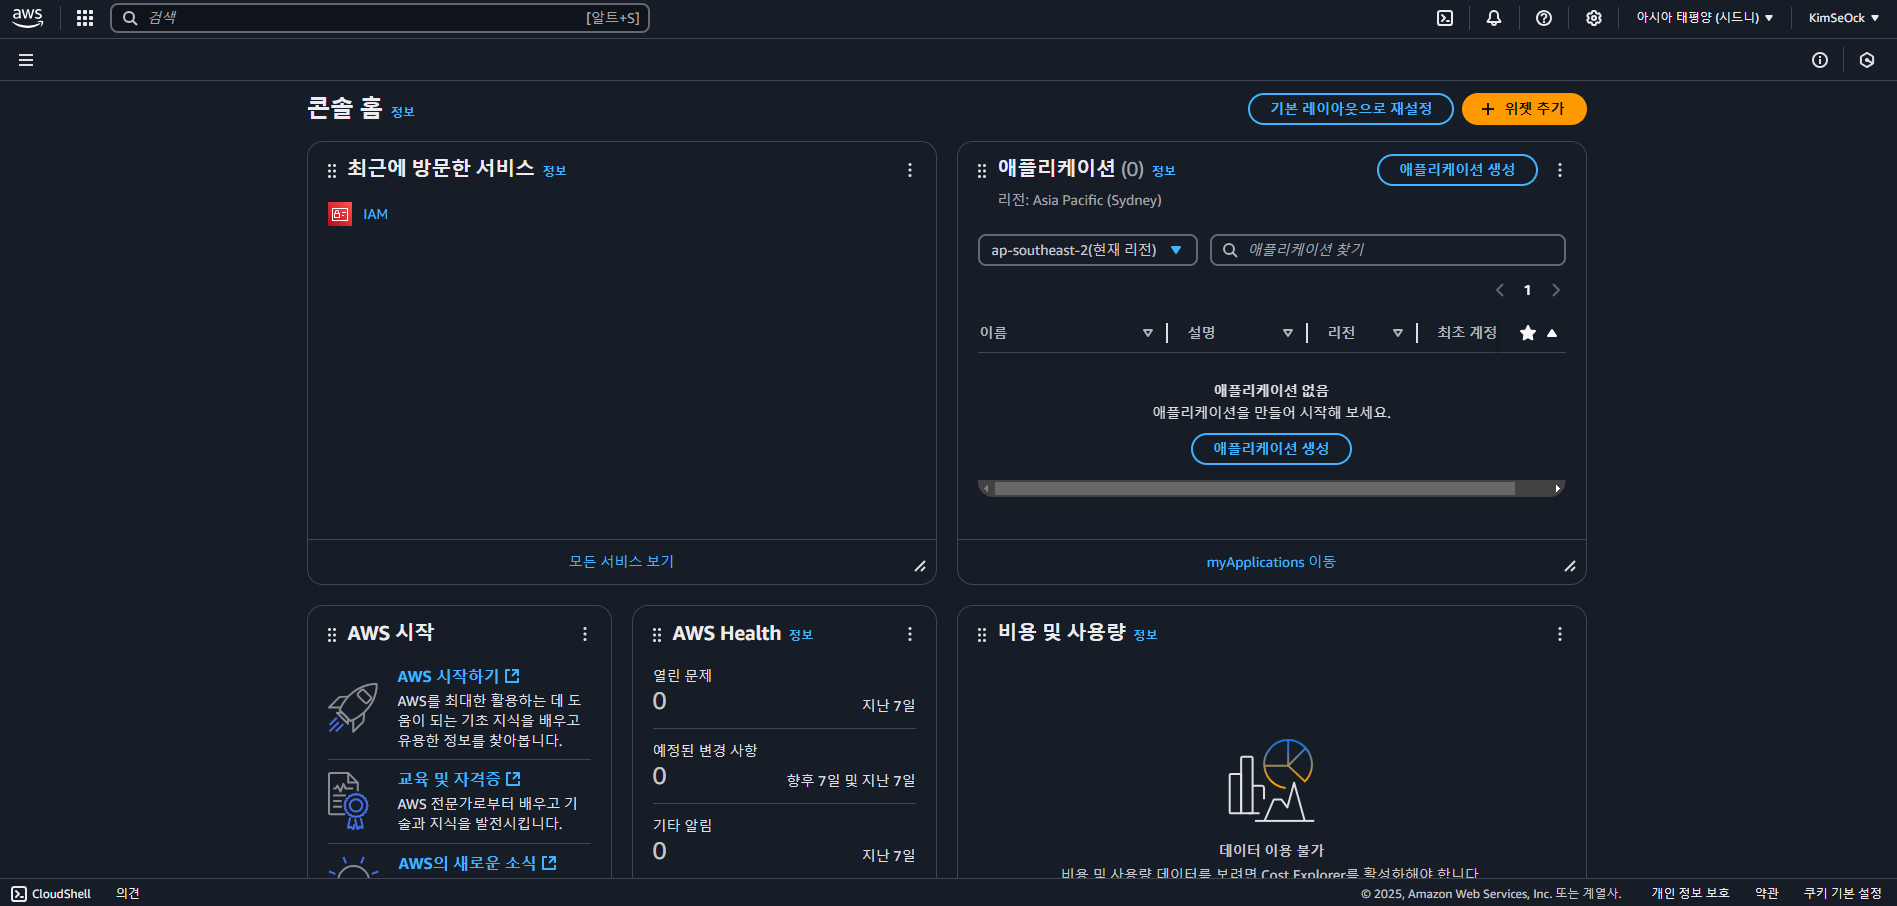Viewport: 1897px width, 906px height.
Task: Click 정보 link next to 콘솔 홈
Action: 402,112
